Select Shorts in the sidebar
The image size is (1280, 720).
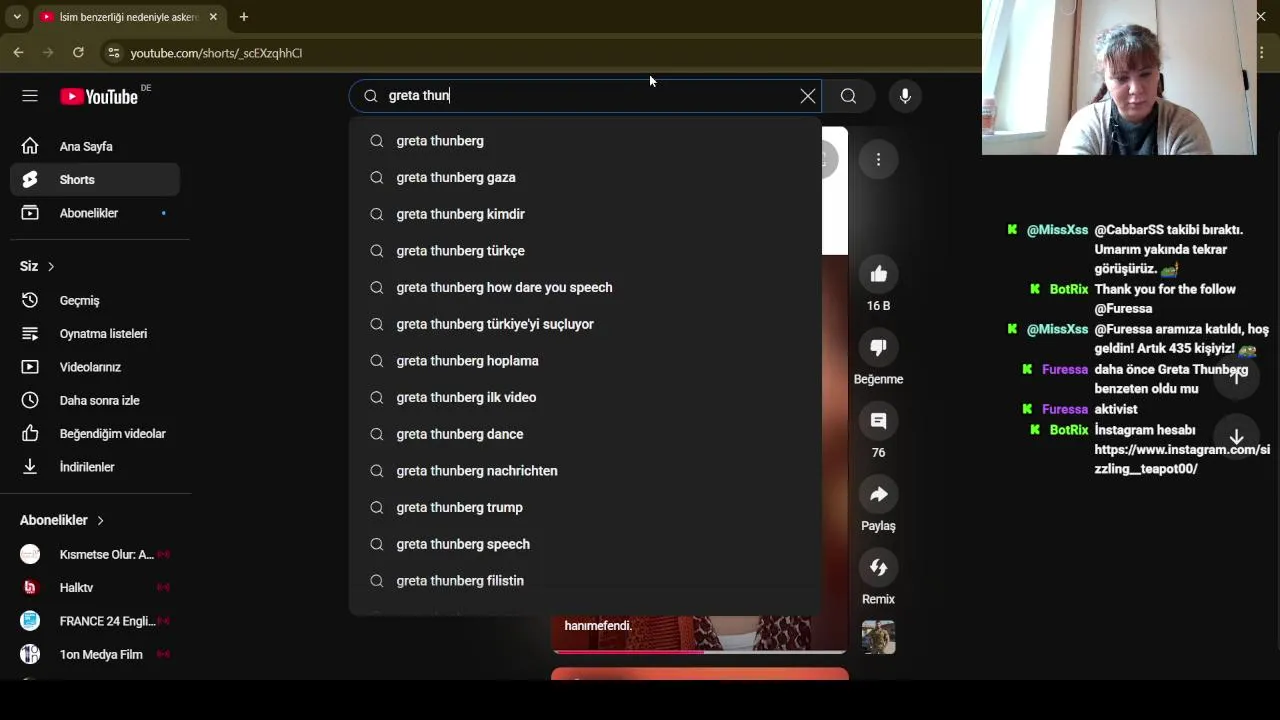point(95,180)
